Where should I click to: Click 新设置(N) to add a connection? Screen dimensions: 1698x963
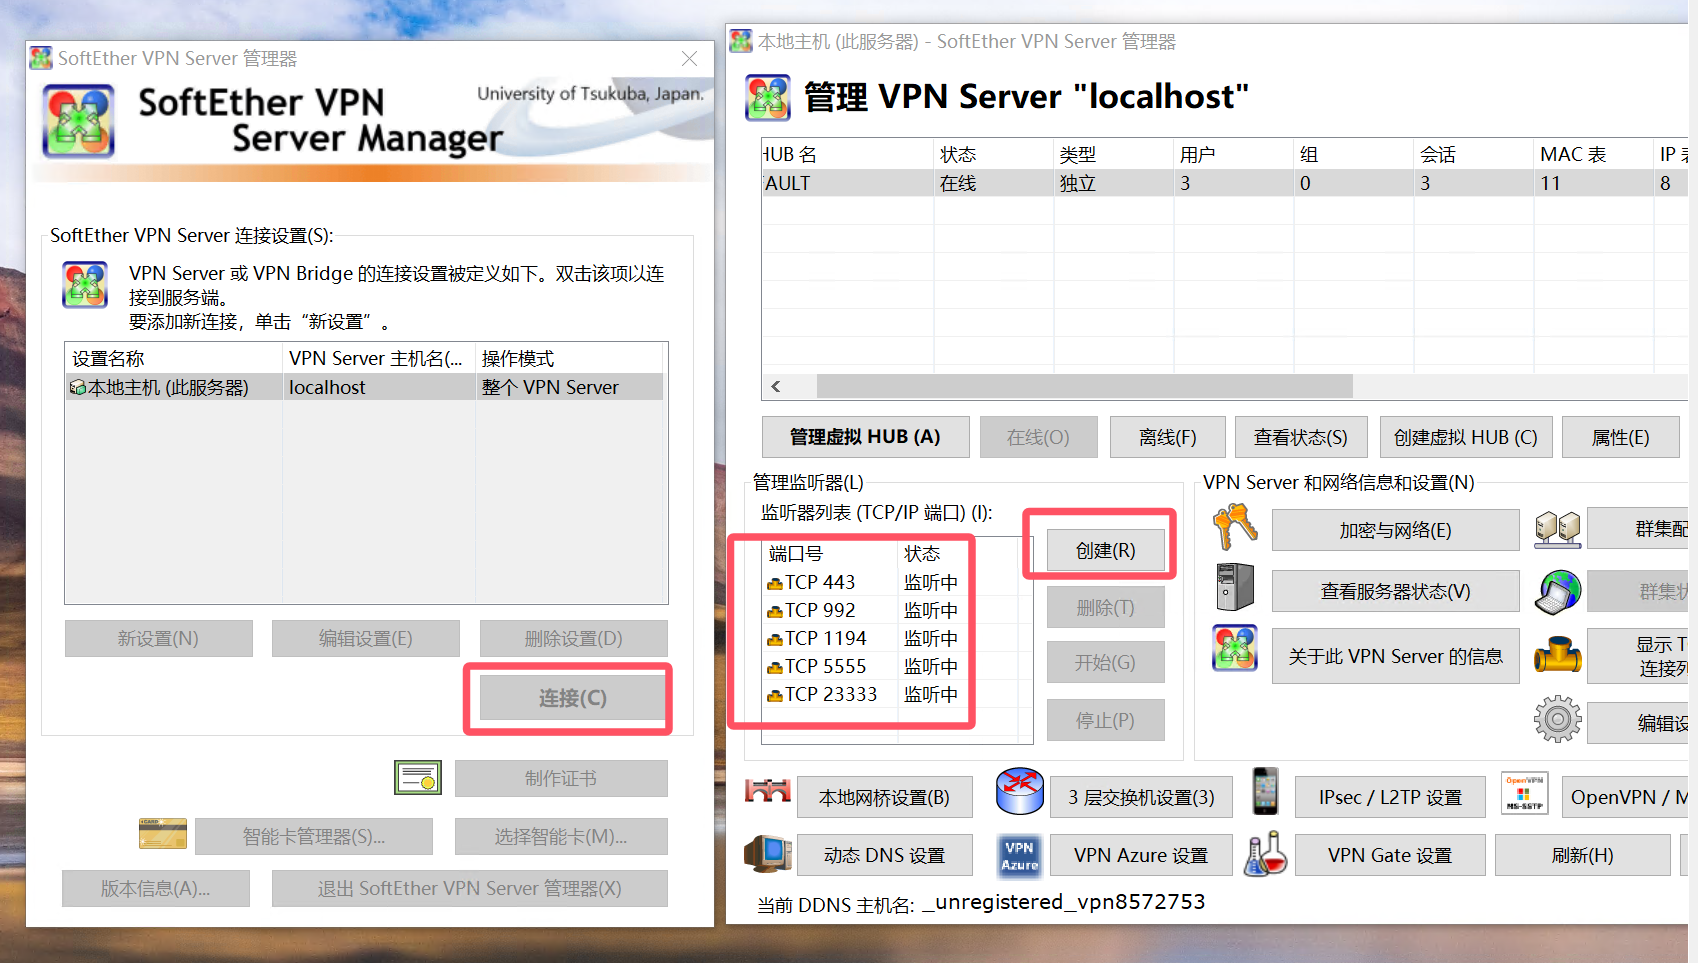coord(158,638)
